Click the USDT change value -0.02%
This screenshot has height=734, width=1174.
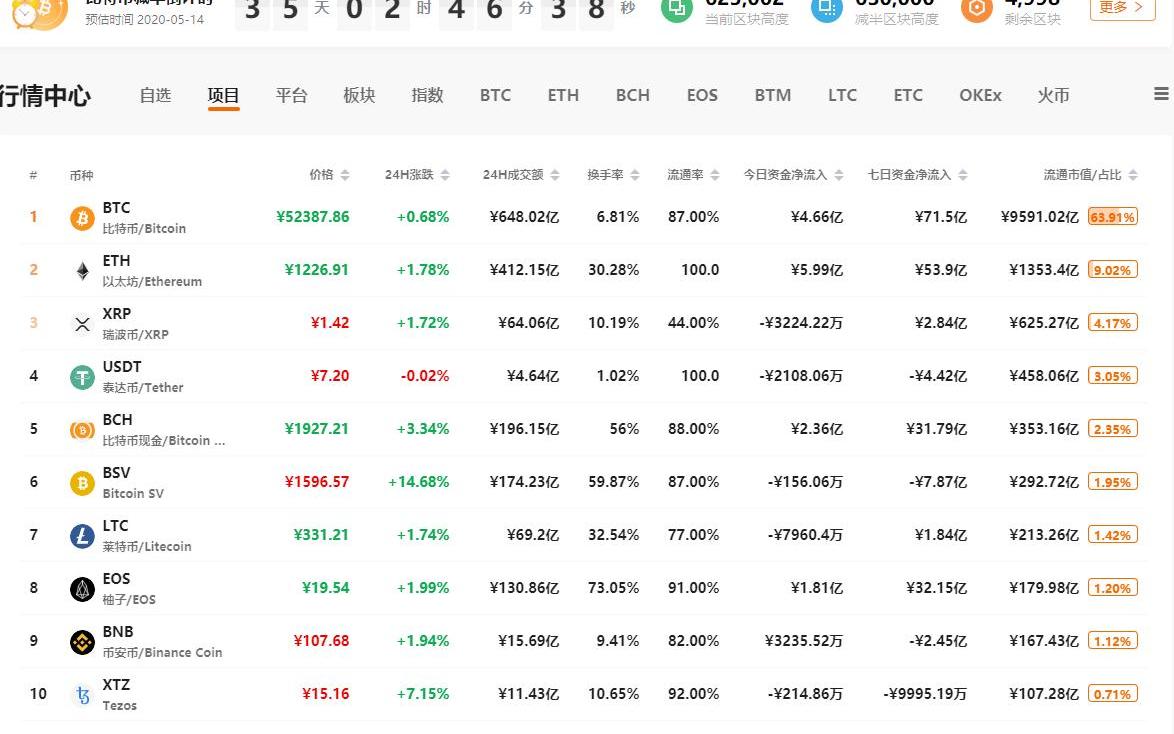click(425, 376)
